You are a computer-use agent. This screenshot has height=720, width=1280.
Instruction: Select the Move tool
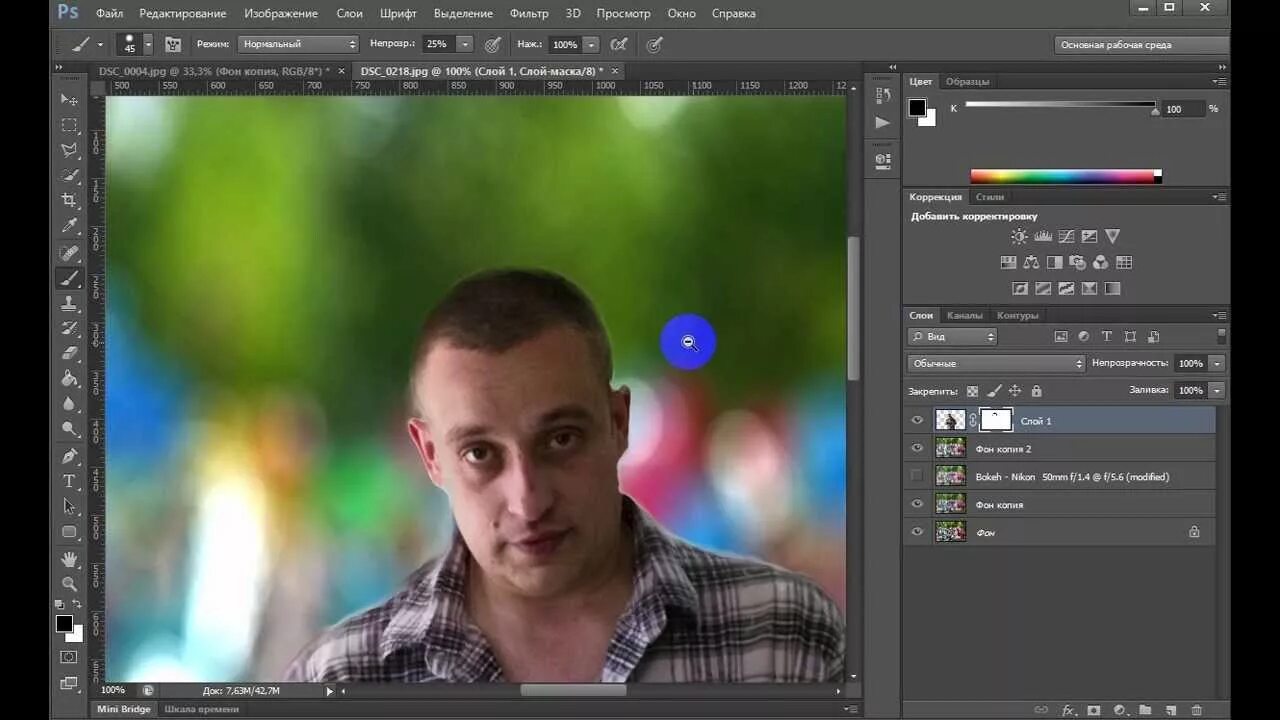point(69,99)
